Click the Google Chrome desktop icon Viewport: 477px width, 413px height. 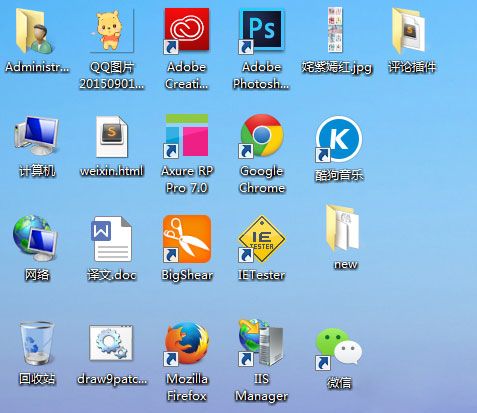click(262, 136)
